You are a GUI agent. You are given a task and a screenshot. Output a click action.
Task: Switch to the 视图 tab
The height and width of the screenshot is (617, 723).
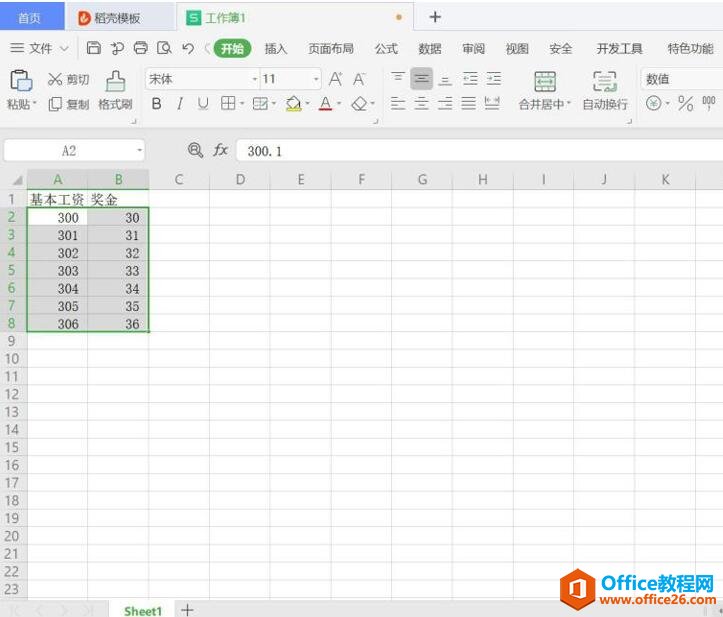tap(517, 48)
